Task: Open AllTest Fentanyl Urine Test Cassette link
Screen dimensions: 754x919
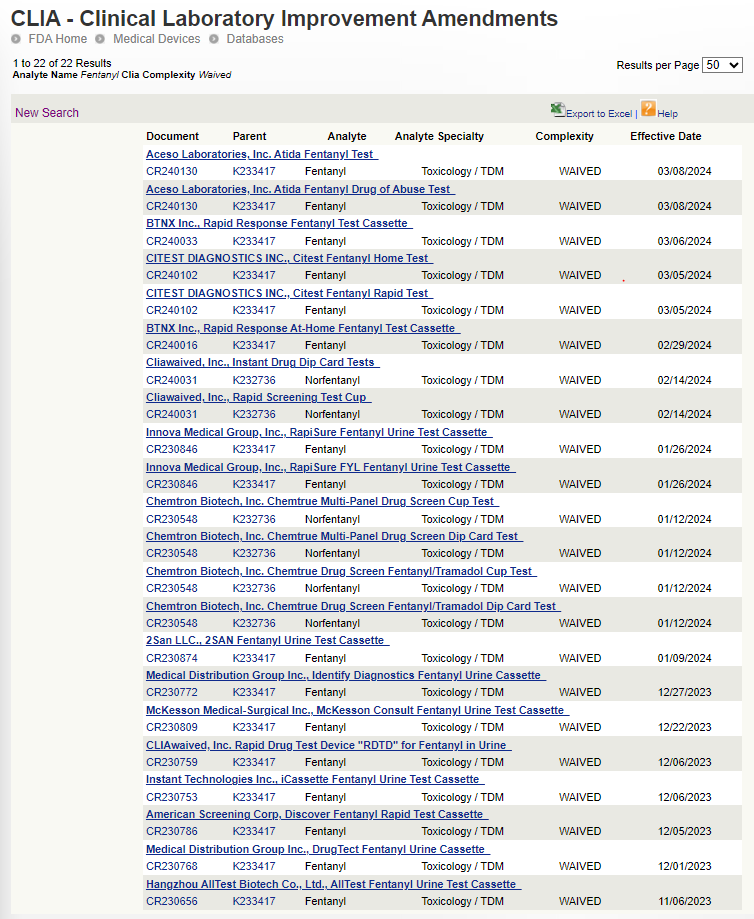Action: (331, 884)
